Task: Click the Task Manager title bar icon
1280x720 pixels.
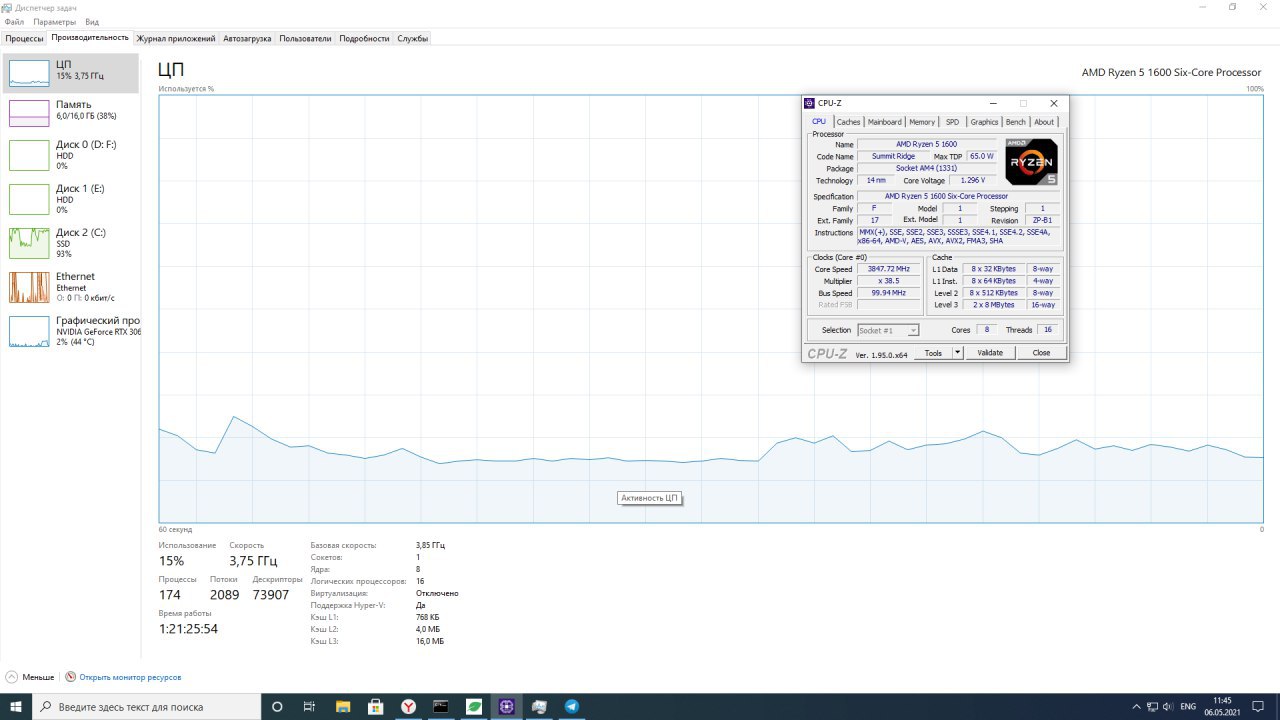Action: 8,7
